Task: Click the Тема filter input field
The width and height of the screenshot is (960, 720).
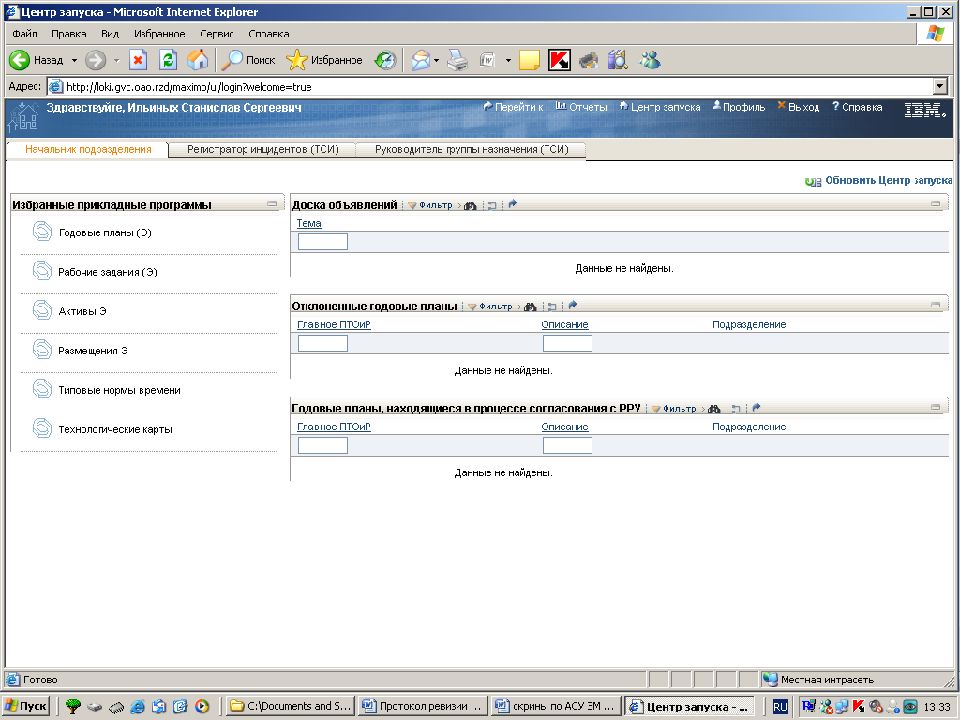Action: point(323,242)
